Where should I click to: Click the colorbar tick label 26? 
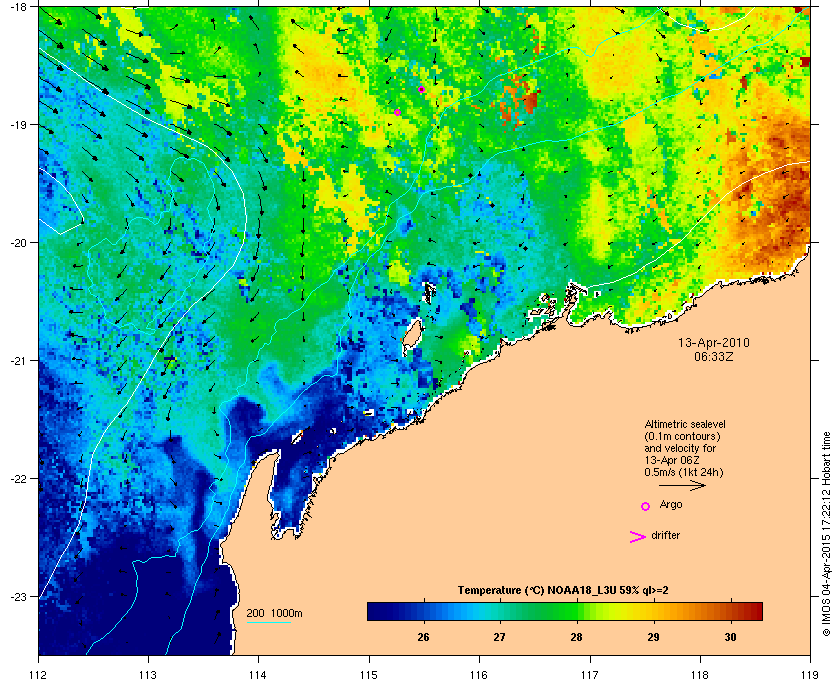pyautogui.click(x=423, y=637)
